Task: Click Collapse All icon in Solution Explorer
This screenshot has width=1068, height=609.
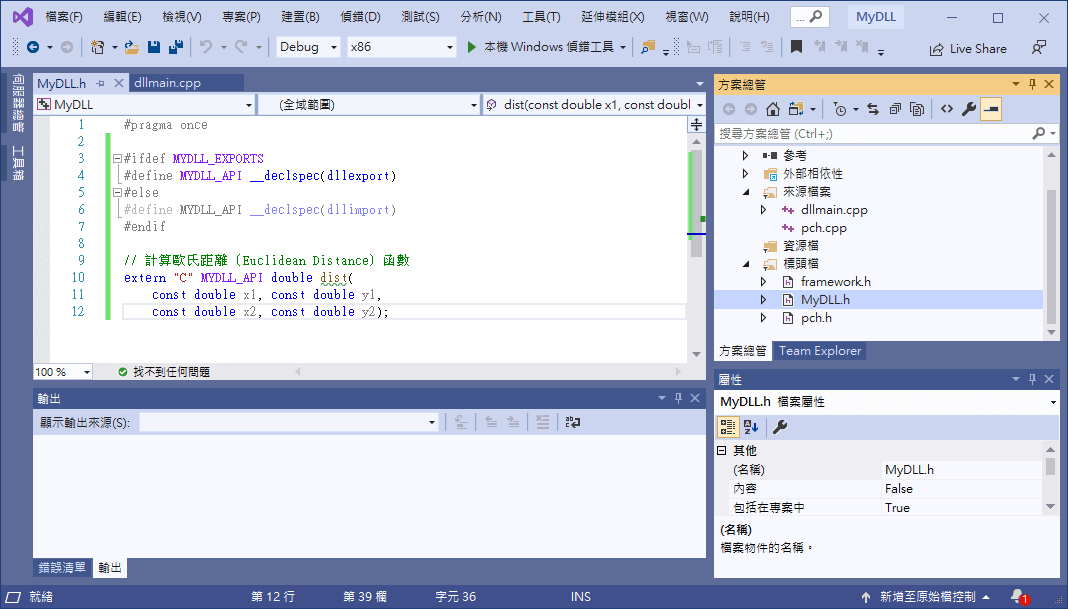Action: pos(895,109)
